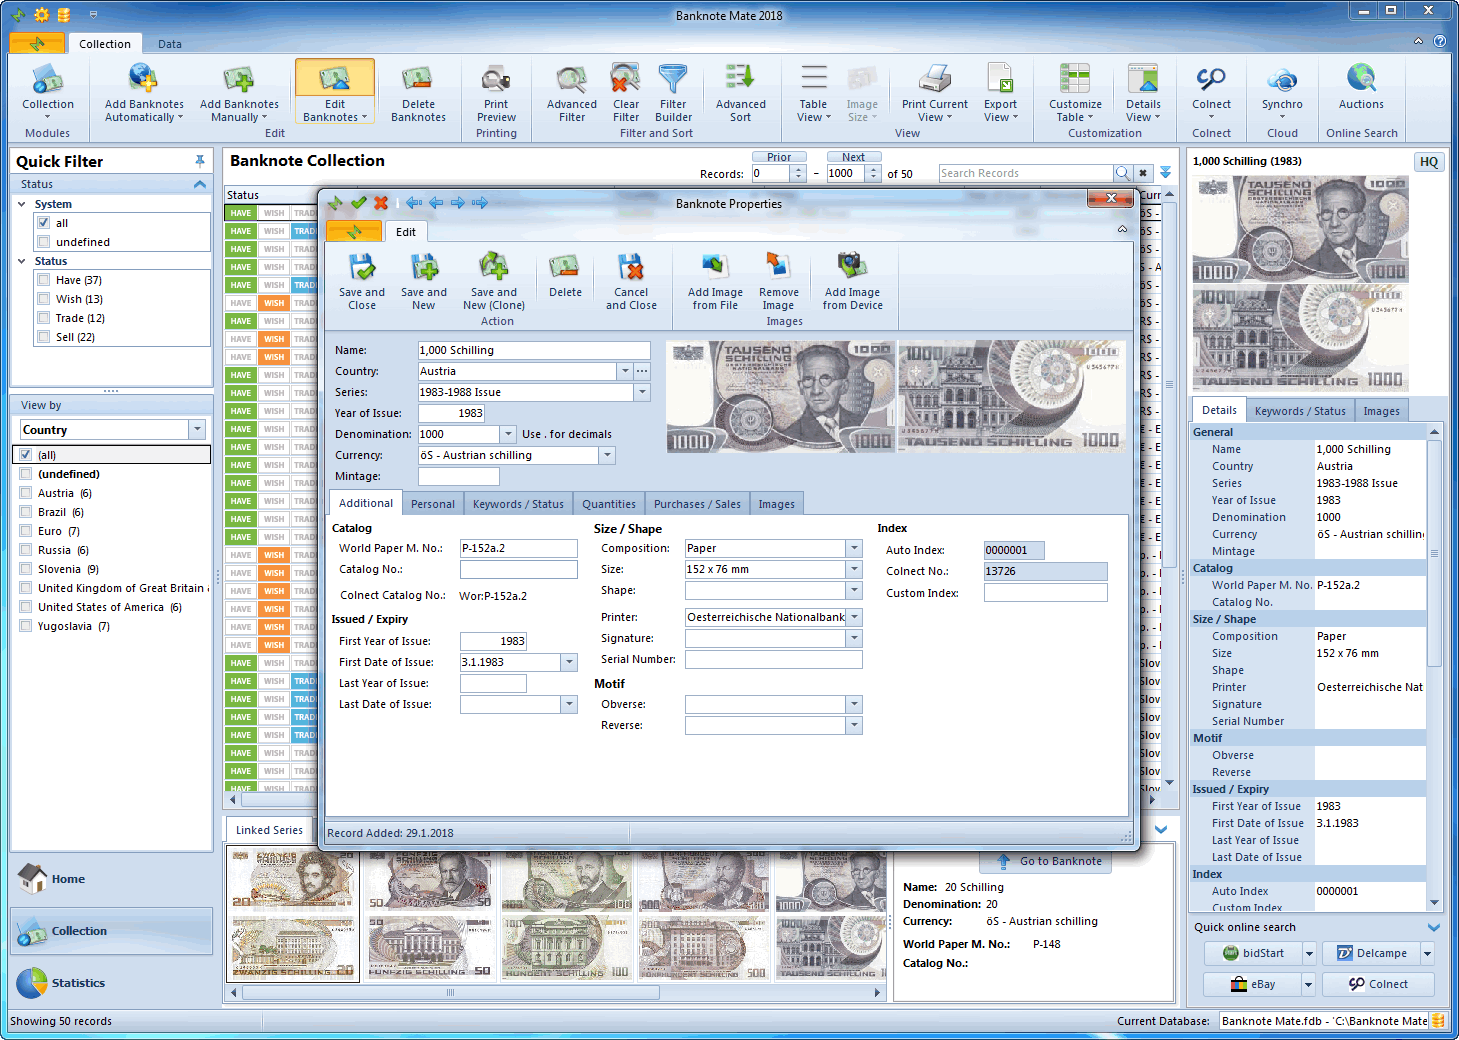Click the Name input field
The width and height of the screenshot is (1459, 1040).
coord(533,350)
